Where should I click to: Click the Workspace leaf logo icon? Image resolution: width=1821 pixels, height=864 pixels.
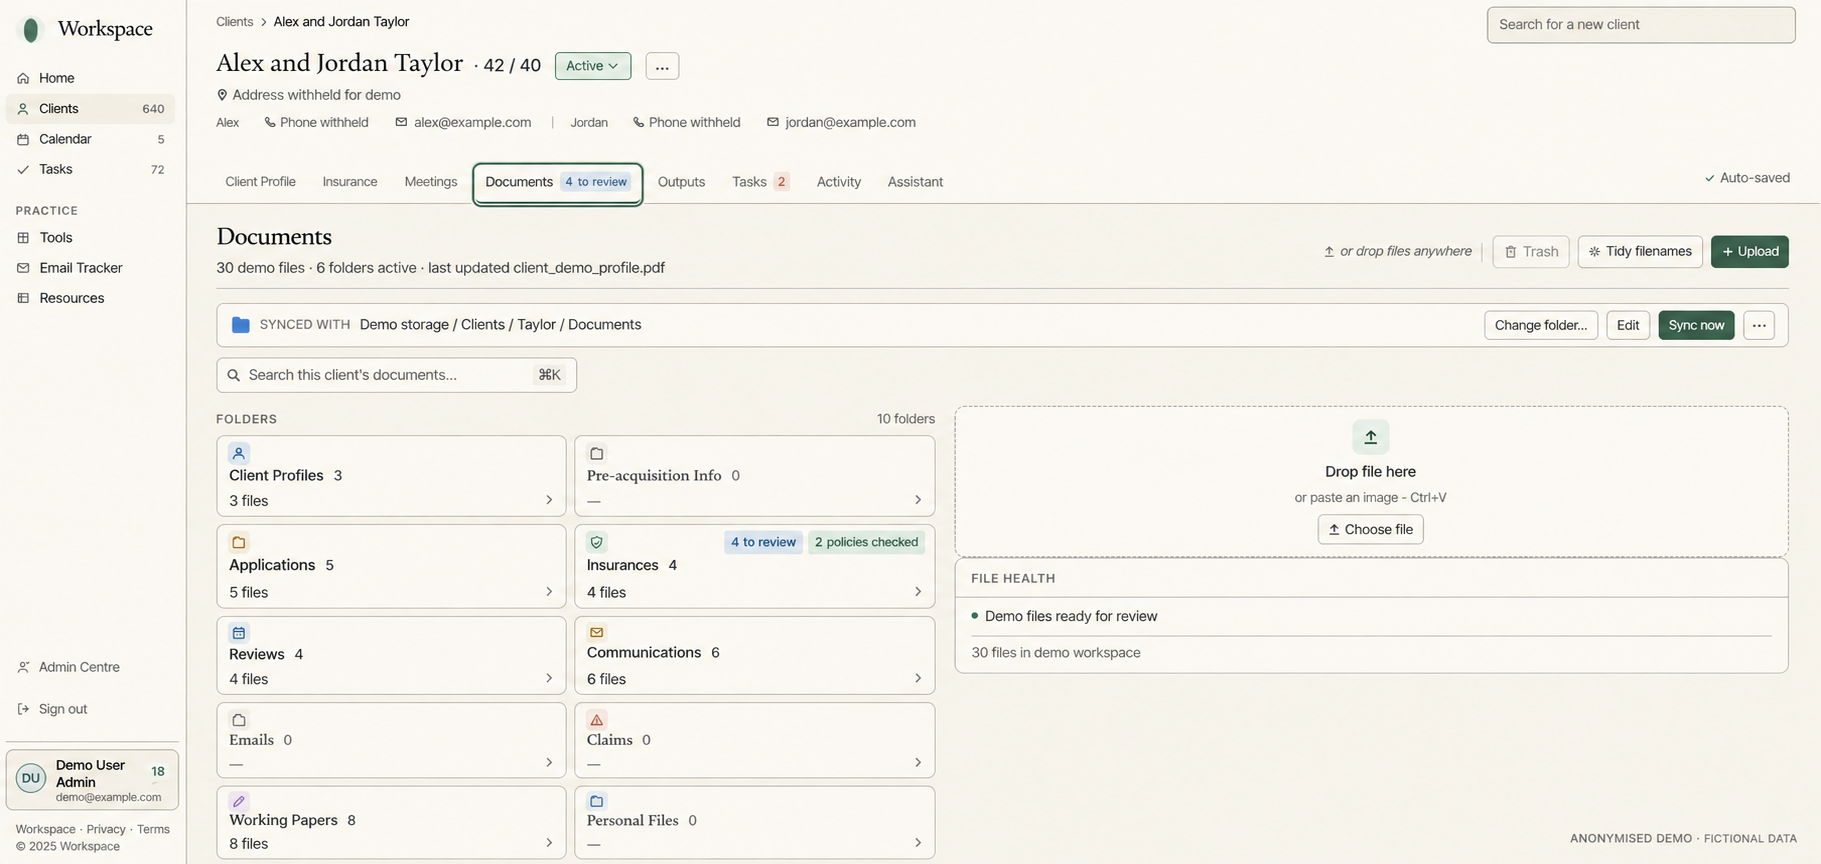(x=32, y=30)
